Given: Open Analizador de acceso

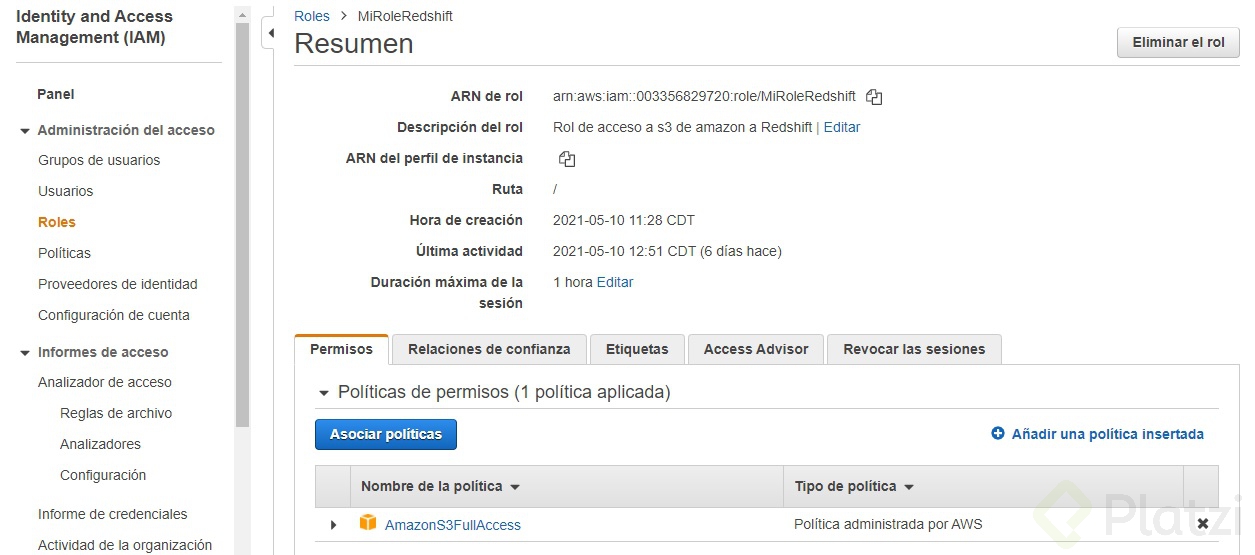Looking at the screenshot, I should 105,382.
